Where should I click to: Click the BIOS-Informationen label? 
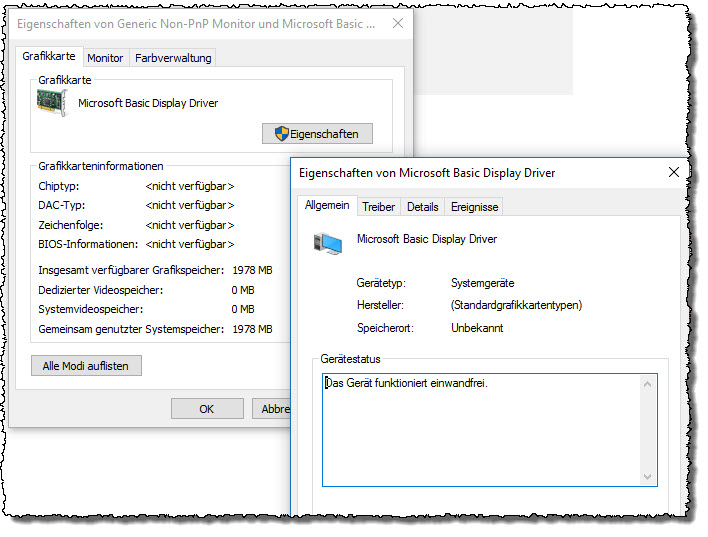pyautogui.click(x=88, y=244)
